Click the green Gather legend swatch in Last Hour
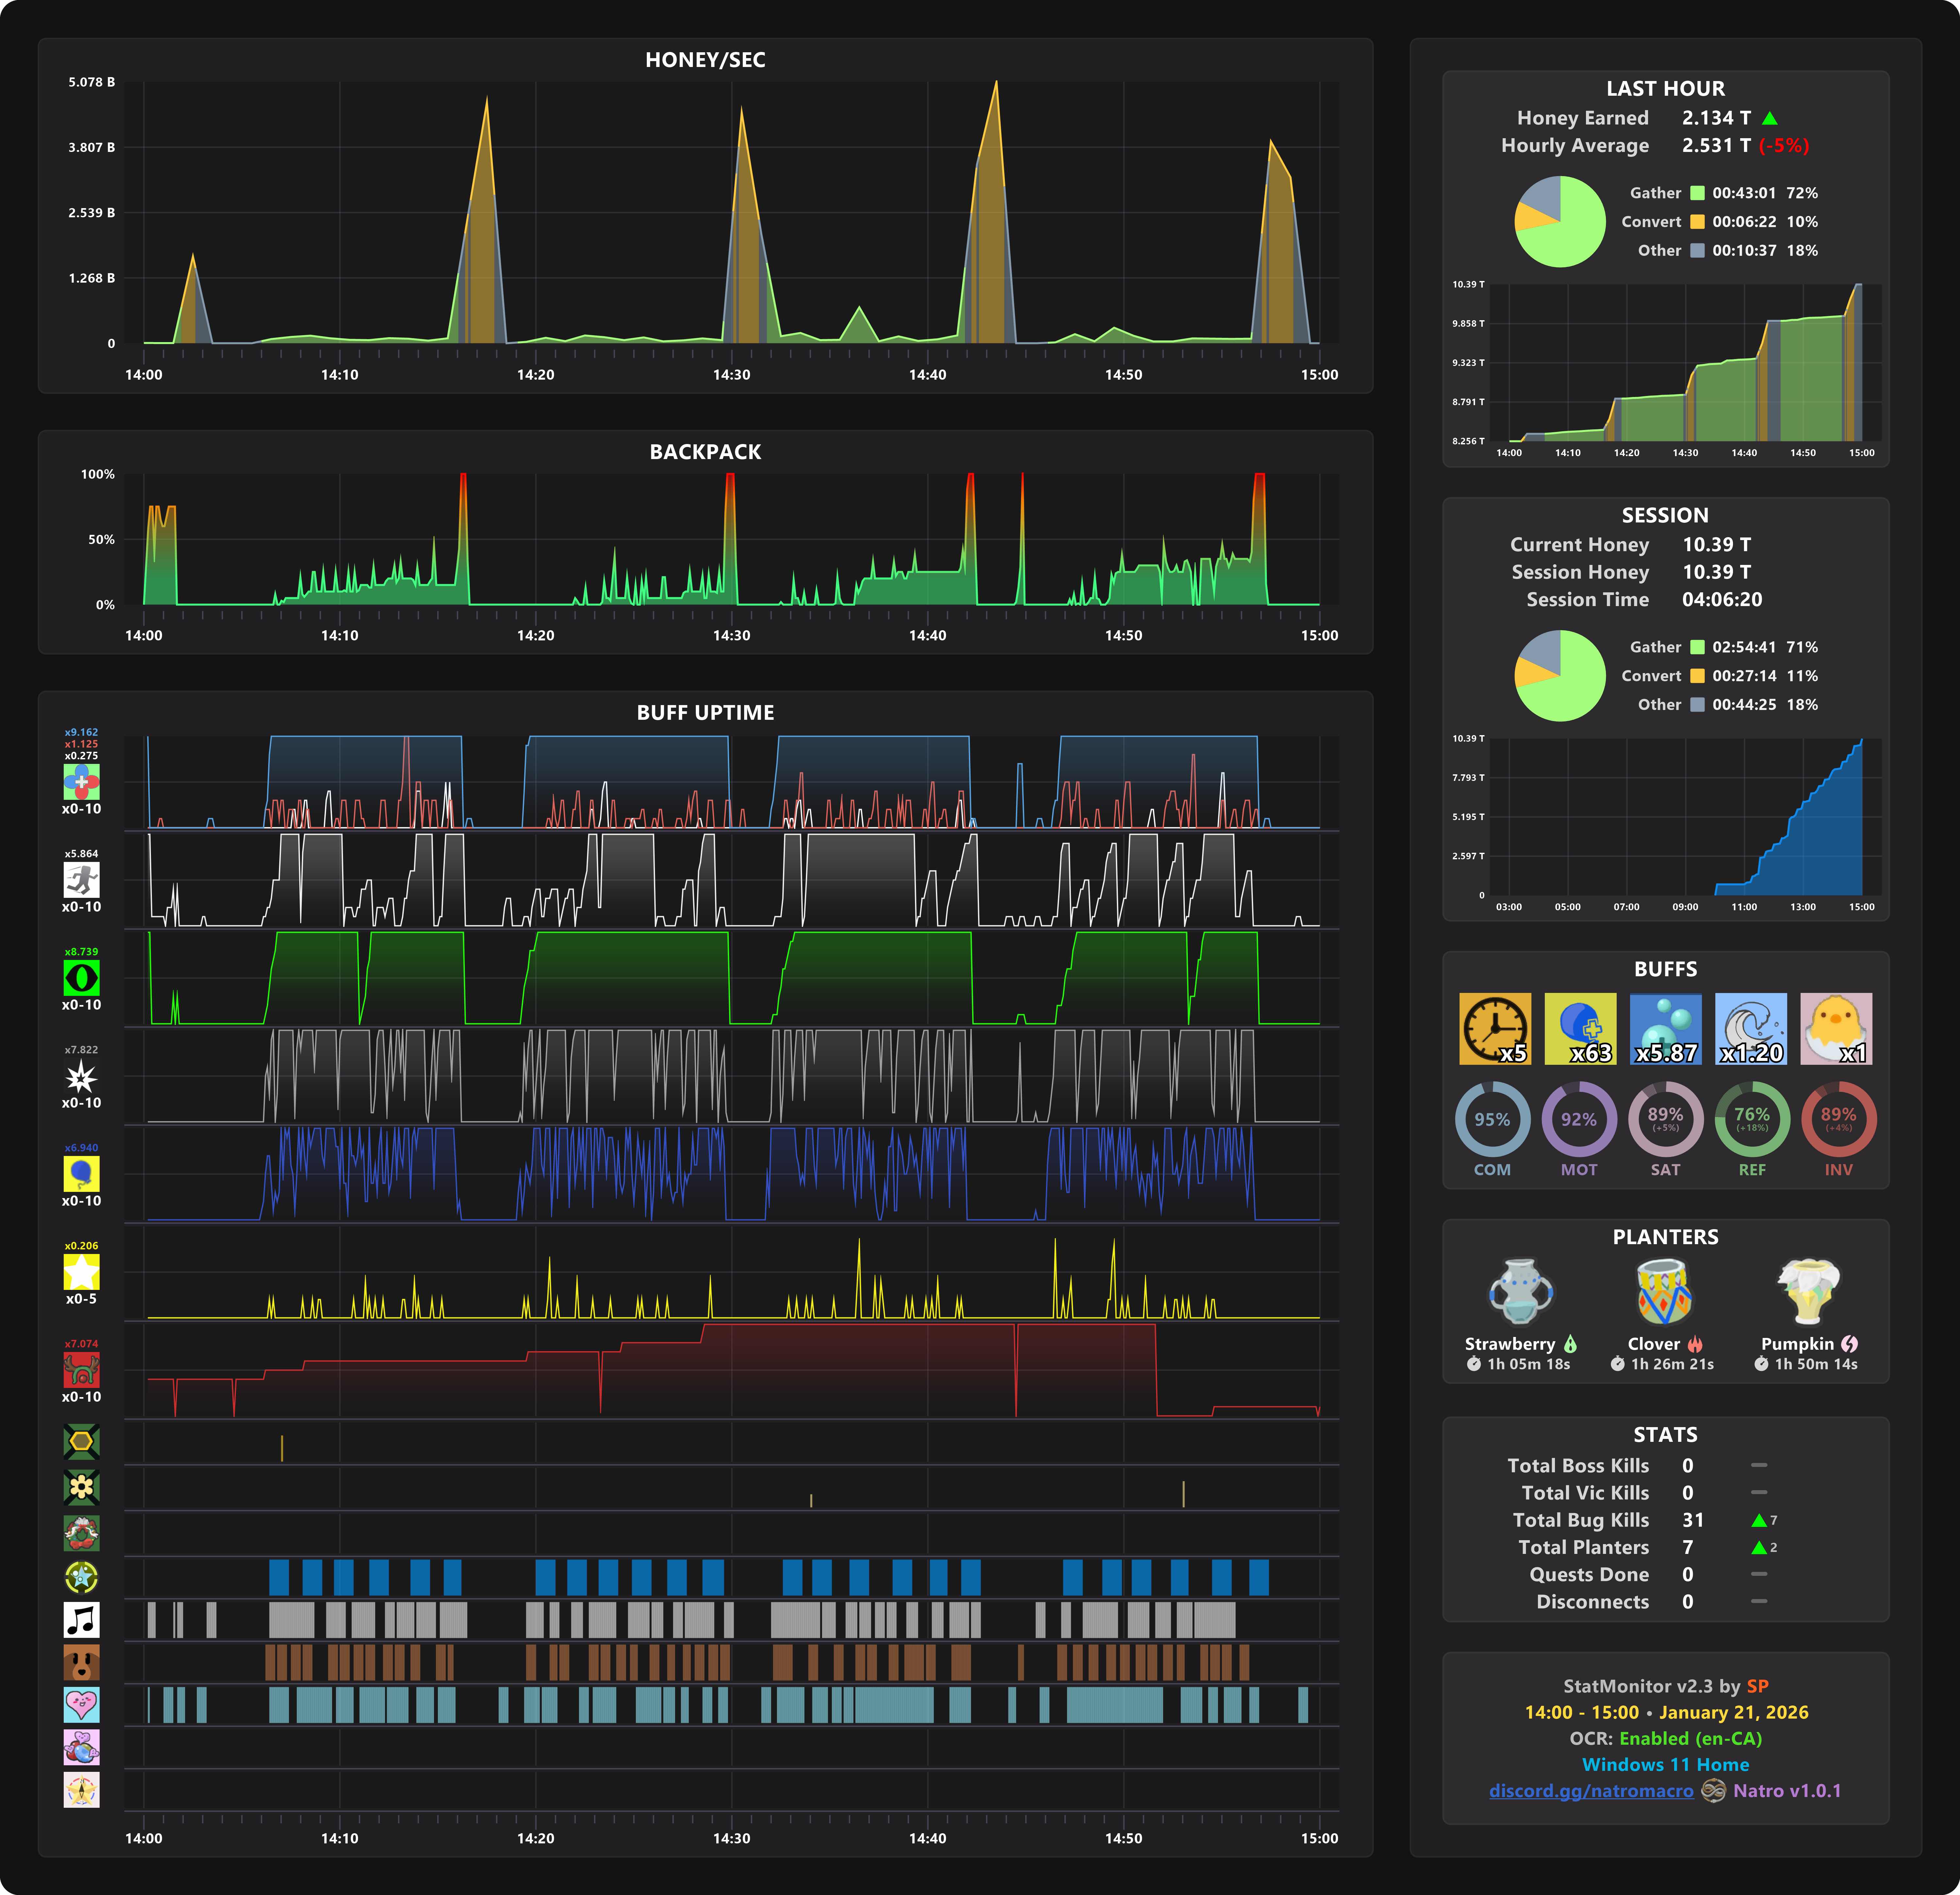1960x1895 pixels. pyautogui.click(x=1697, y=193)
